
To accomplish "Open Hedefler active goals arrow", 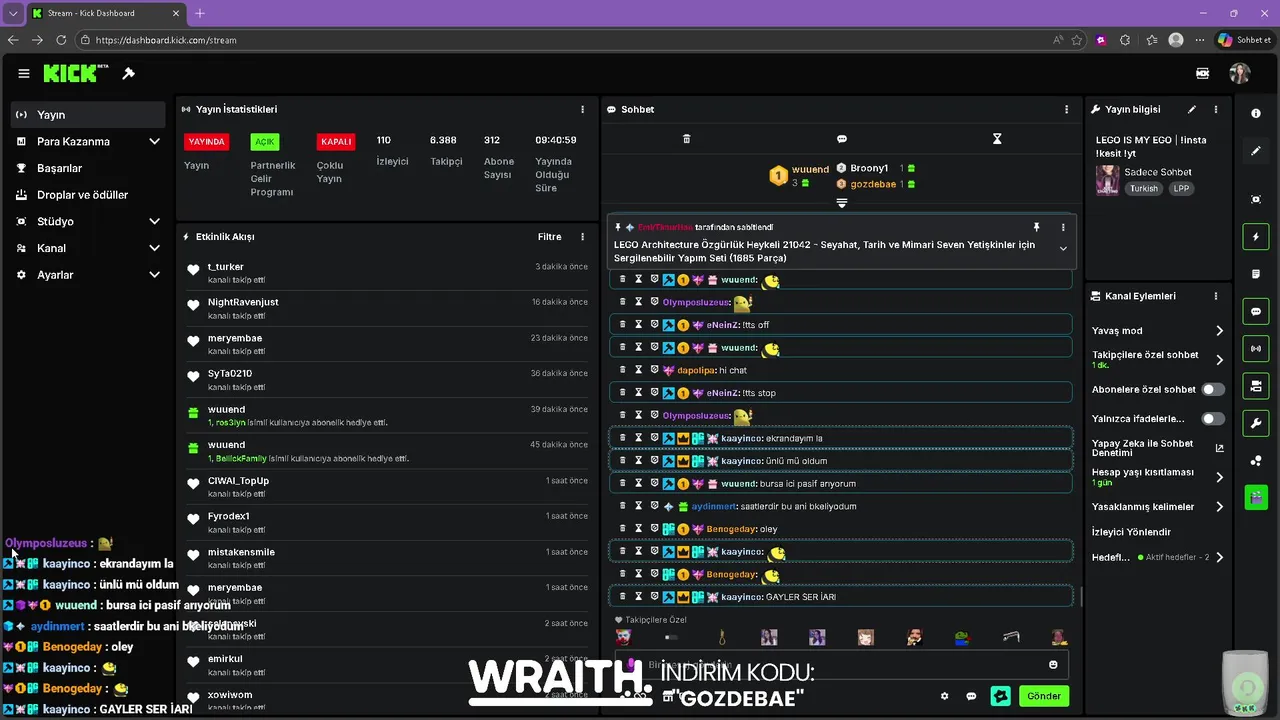I will coord(1219,557).
